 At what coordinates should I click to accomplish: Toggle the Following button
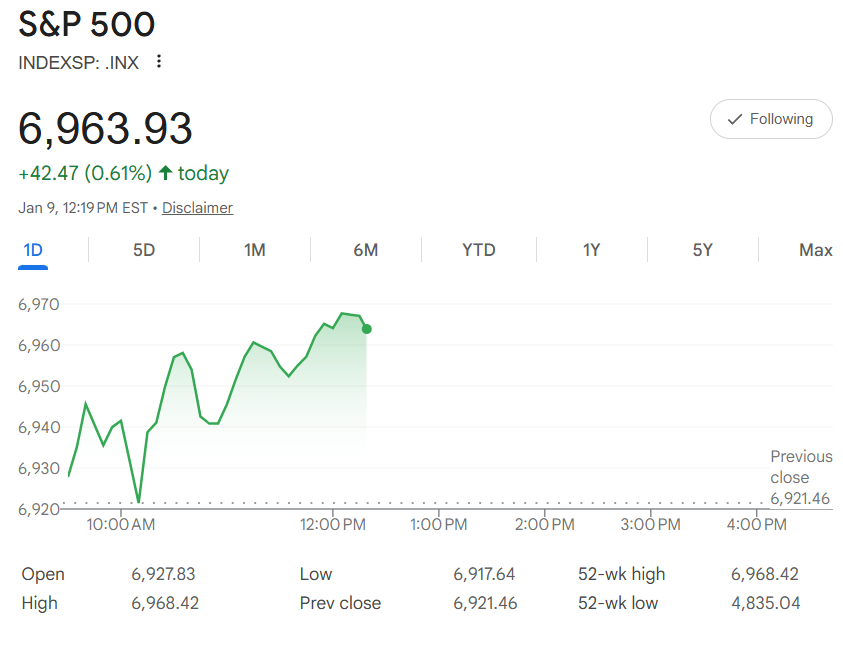[771, 119]
